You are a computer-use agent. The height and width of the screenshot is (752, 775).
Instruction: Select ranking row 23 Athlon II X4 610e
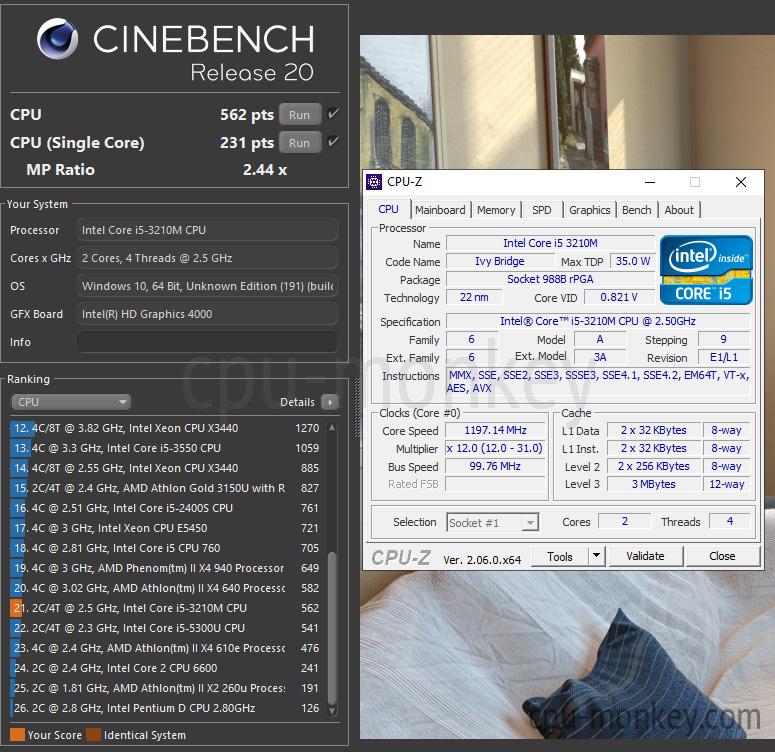167,648
